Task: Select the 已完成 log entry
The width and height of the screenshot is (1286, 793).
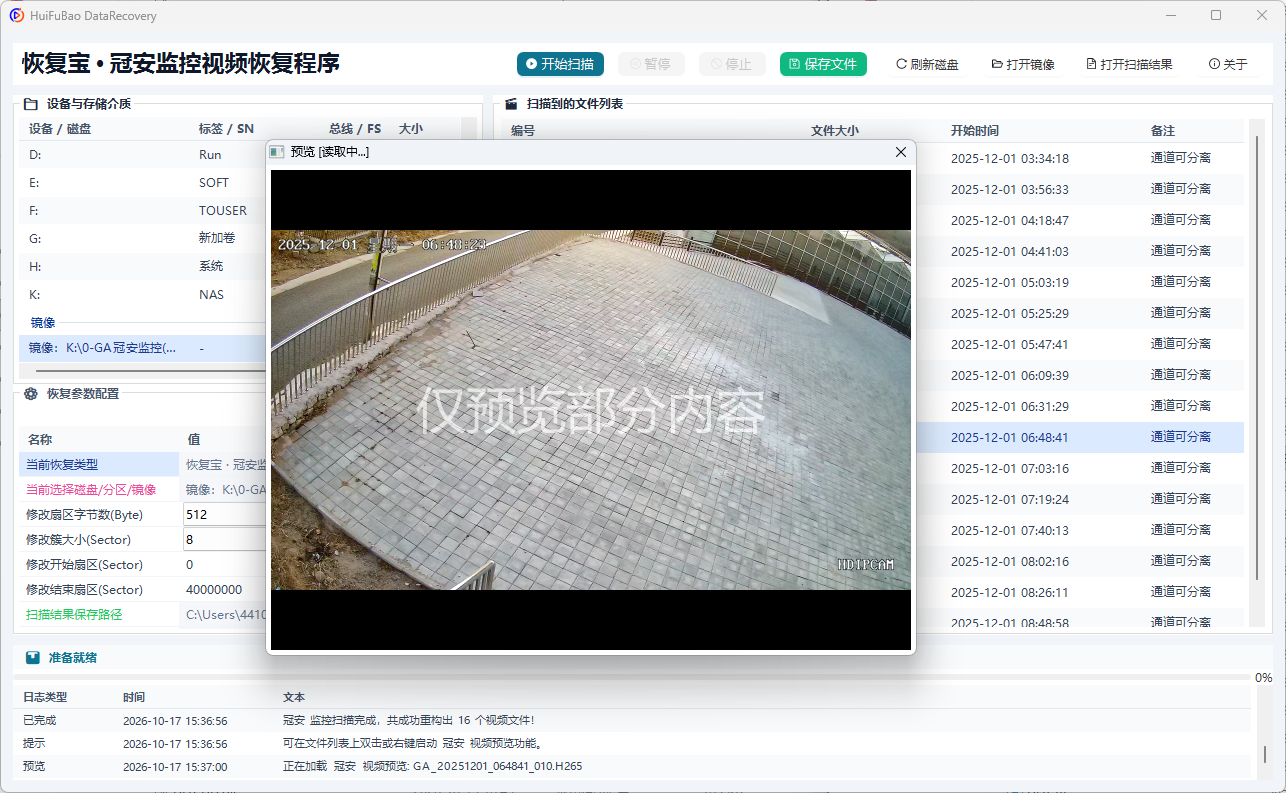Action: pyautogui.click(x=632, y=720)
